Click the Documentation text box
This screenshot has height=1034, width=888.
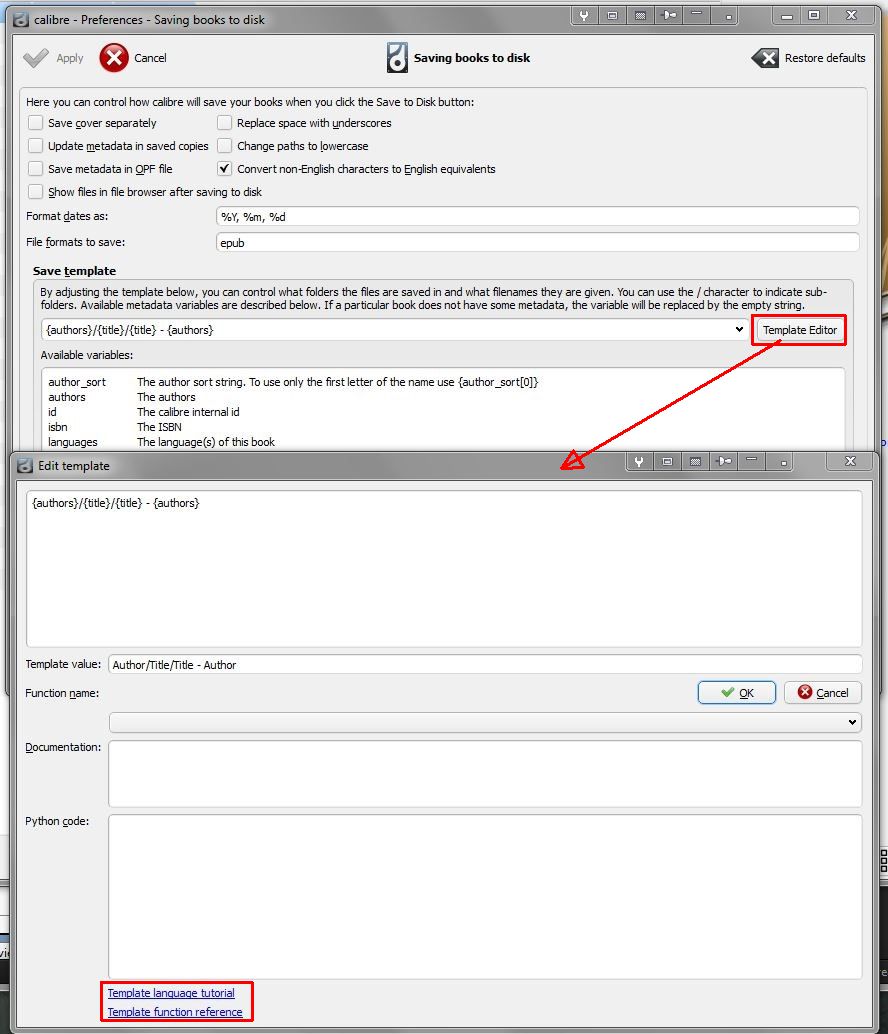(485, 774)
